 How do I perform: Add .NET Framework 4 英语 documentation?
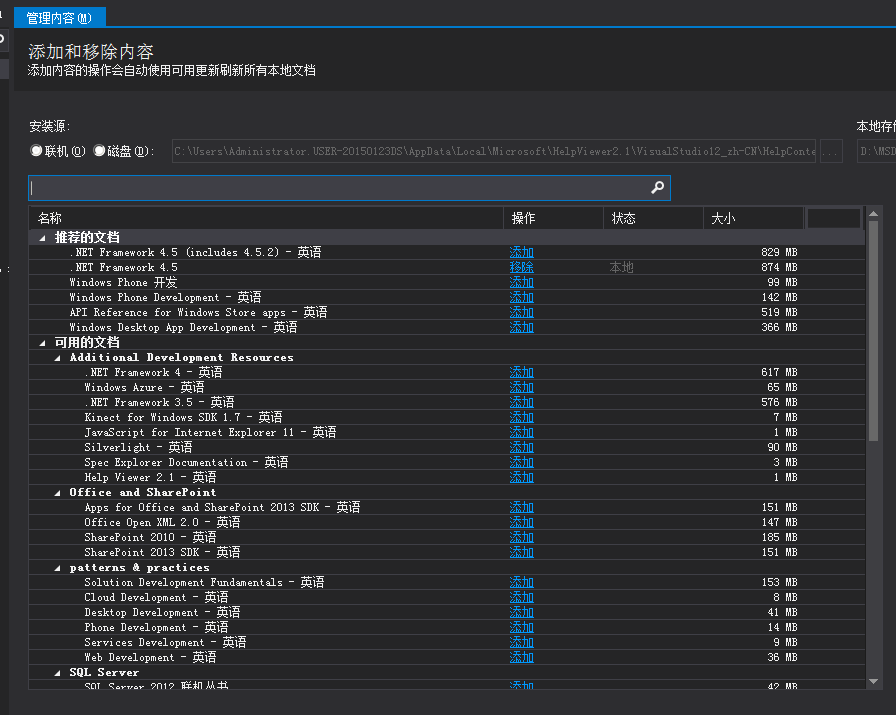[x=521, y=372]
